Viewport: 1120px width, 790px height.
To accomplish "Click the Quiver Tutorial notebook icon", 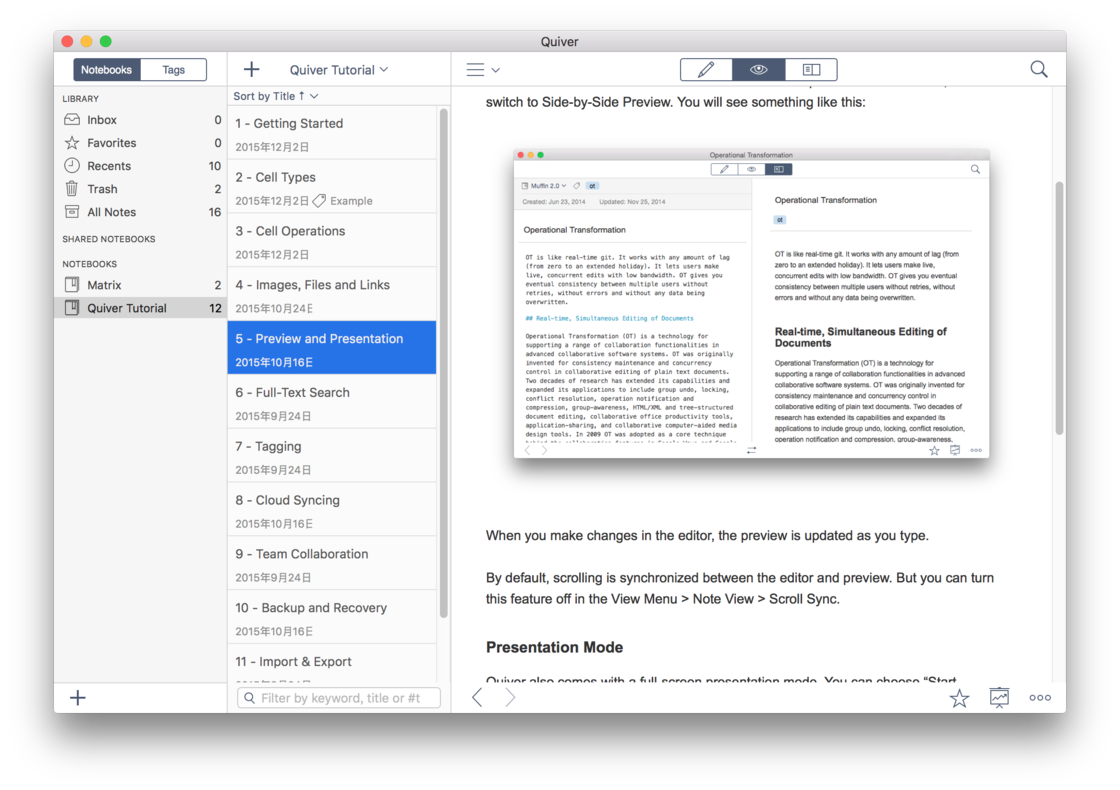I will (72, 308).
